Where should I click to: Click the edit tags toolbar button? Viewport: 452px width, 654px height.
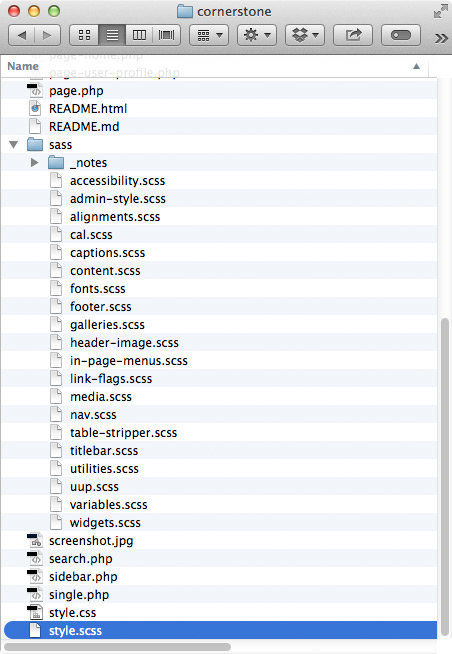[x=401, y=35]
